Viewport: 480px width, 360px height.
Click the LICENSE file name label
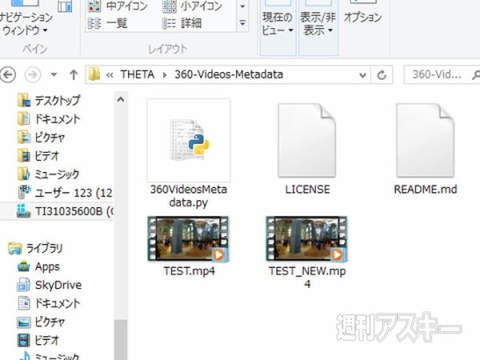307,189
